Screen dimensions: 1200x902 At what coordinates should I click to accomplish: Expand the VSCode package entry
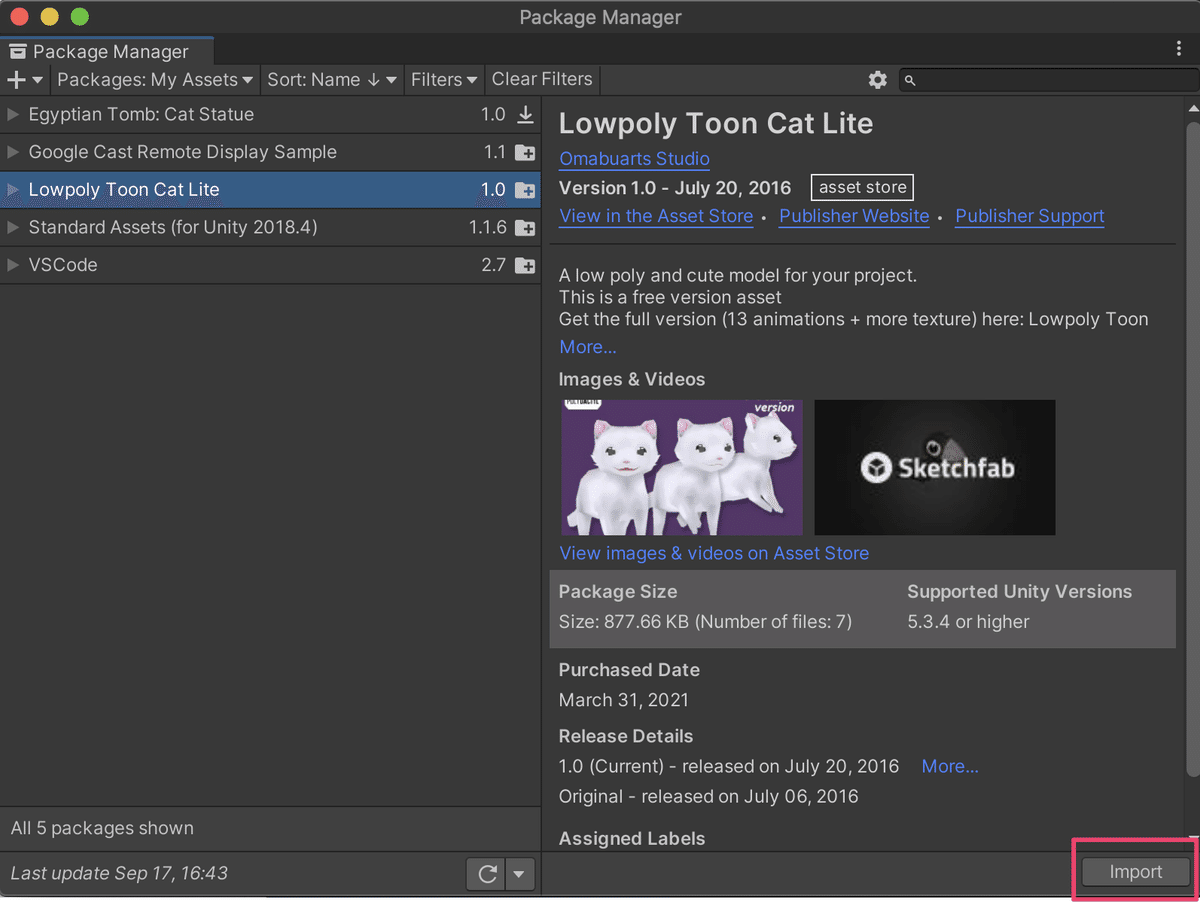click(x=13, y=266)
